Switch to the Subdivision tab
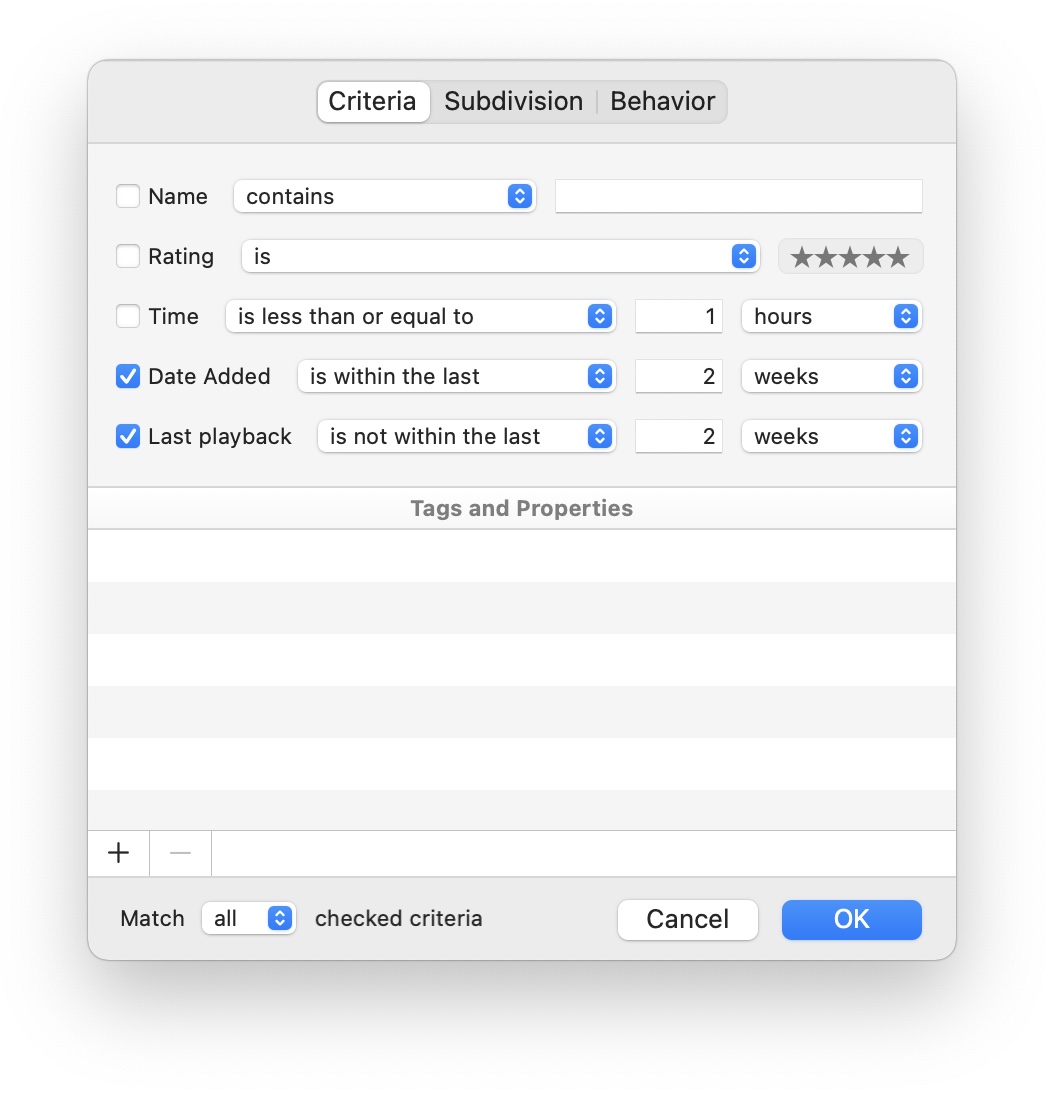1054x1100 pixels. (513, 101)
